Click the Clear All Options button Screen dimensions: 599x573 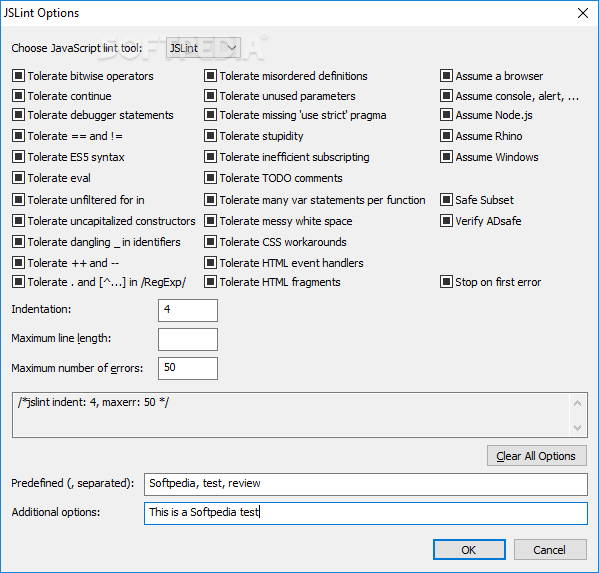(x=537, y=456)
